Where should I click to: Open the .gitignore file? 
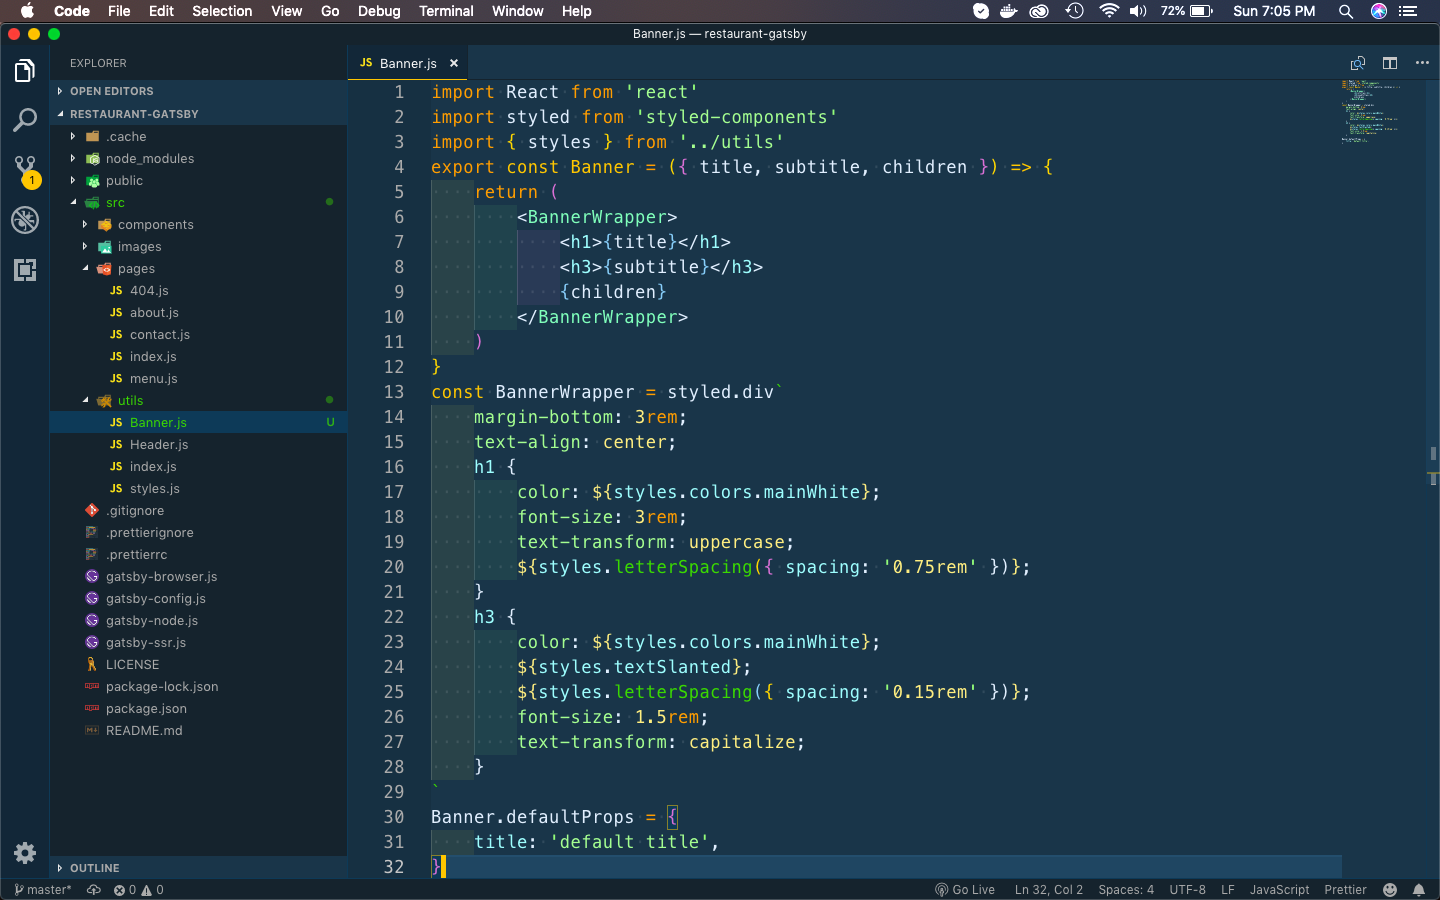tap(198, 511)
